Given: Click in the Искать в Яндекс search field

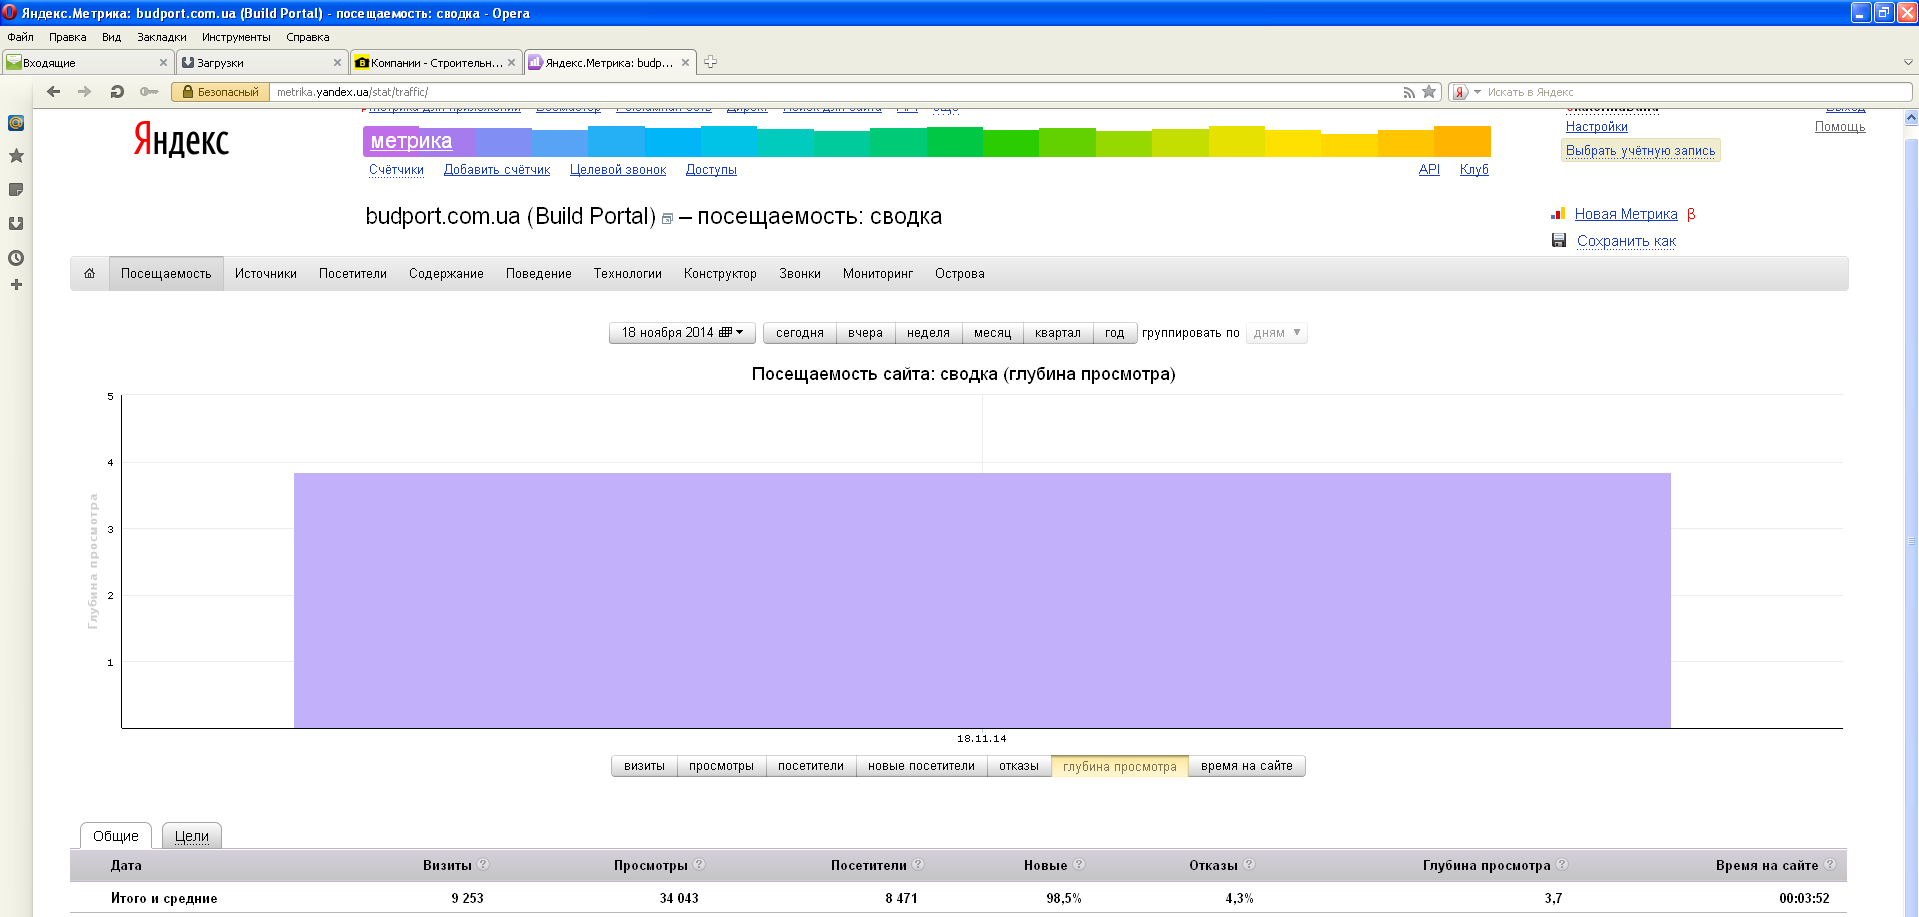Looking at the screenshot, I should point(1695,92).
